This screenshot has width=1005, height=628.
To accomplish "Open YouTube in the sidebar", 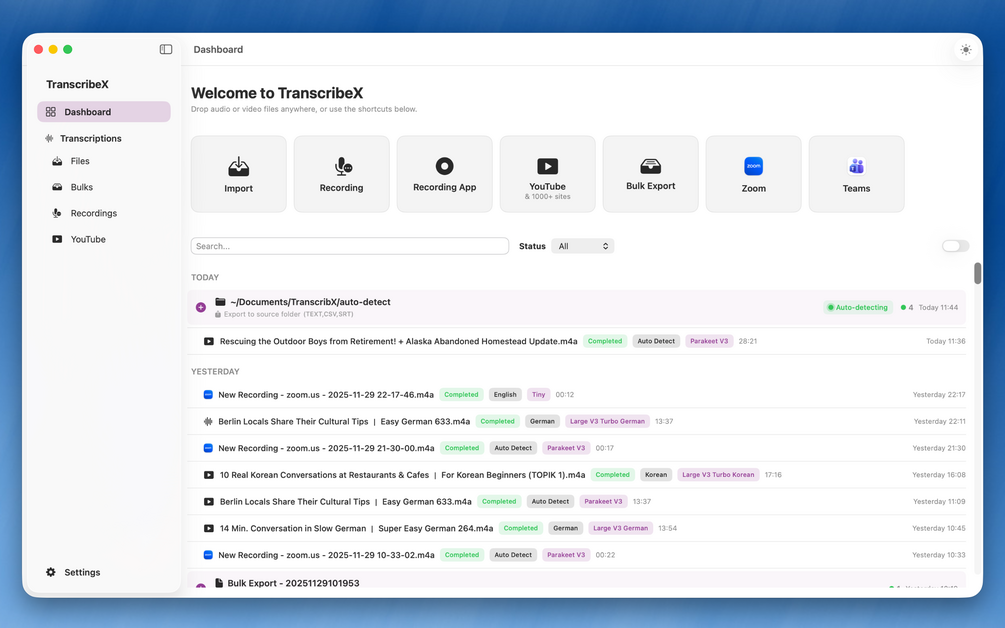I will click(88, 239).
